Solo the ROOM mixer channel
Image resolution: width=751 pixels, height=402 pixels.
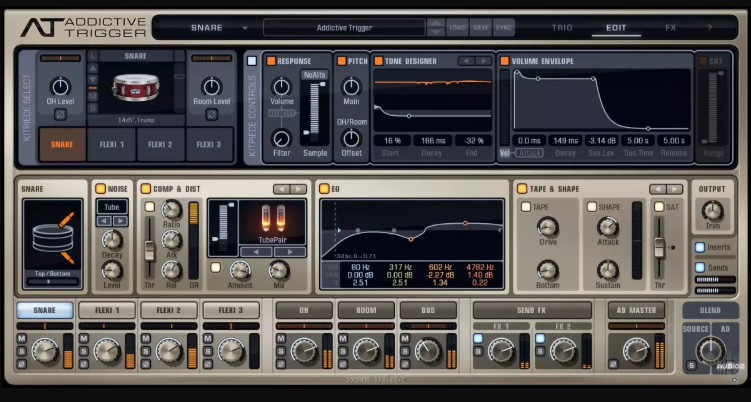(343, 351)
